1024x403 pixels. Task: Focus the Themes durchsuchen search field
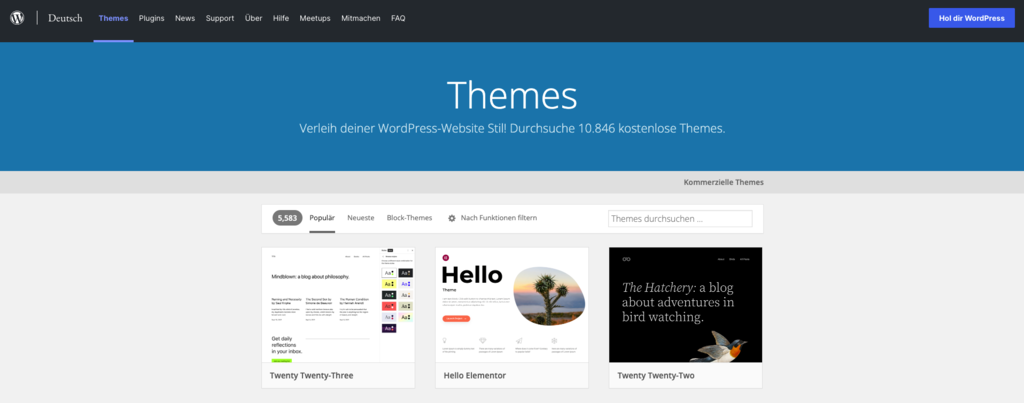point(680,219)
